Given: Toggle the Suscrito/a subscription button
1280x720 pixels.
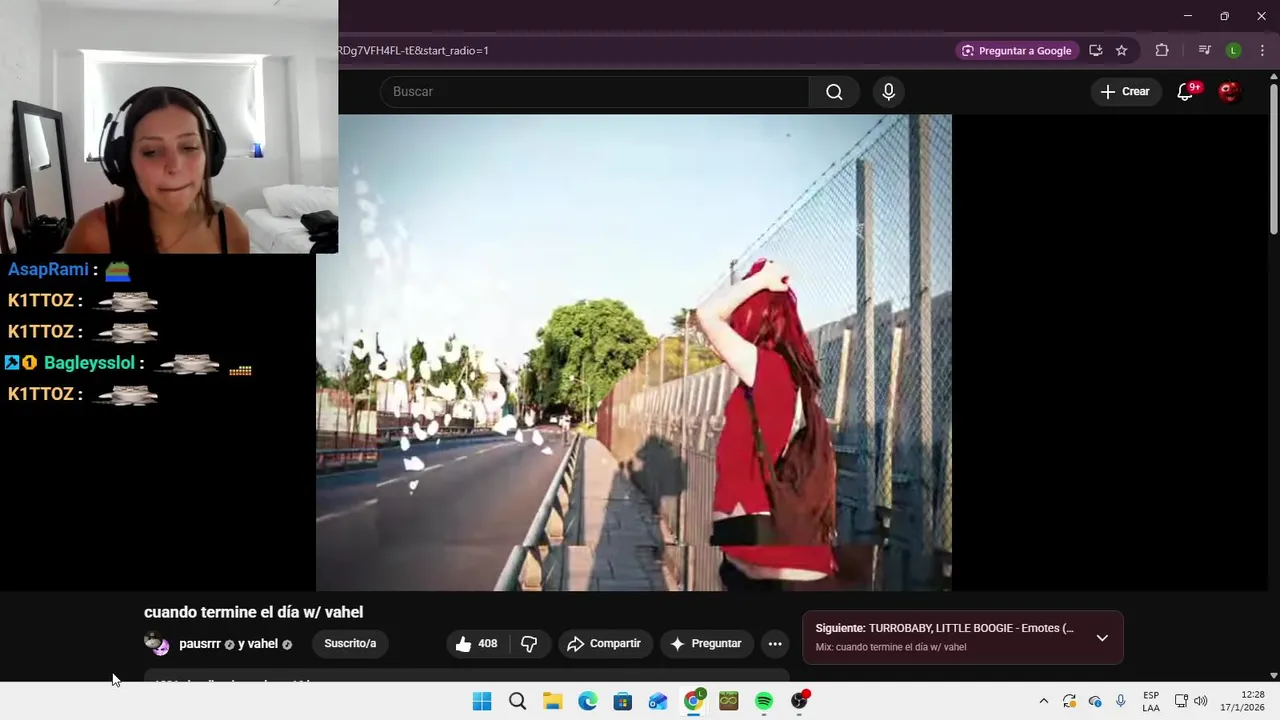Looking at the screenshot, I should point(350,644).
